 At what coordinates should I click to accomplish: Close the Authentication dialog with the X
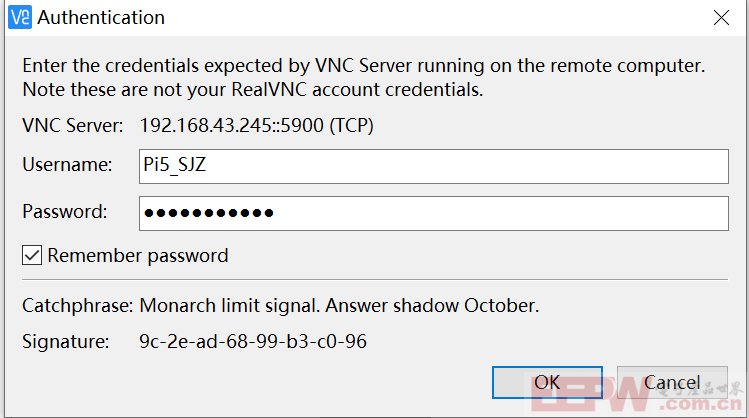(721, 18)
